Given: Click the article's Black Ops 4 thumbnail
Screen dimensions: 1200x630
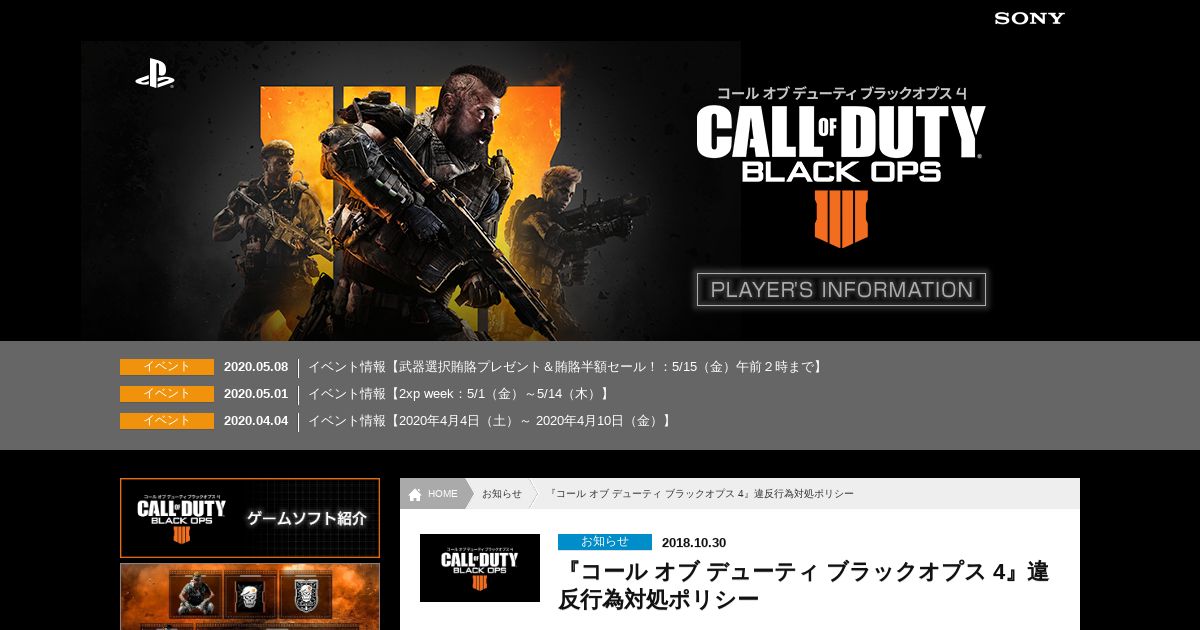Looking at the screenshot, I should (480, 568).
